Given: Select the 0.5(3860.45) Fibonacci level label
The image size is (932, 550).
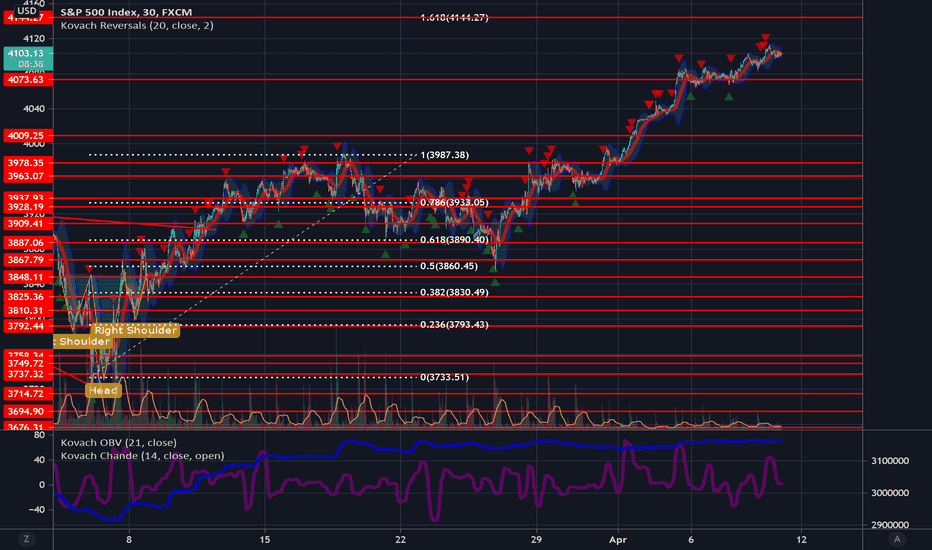Looking at the screenshot, I should point(449,266).
